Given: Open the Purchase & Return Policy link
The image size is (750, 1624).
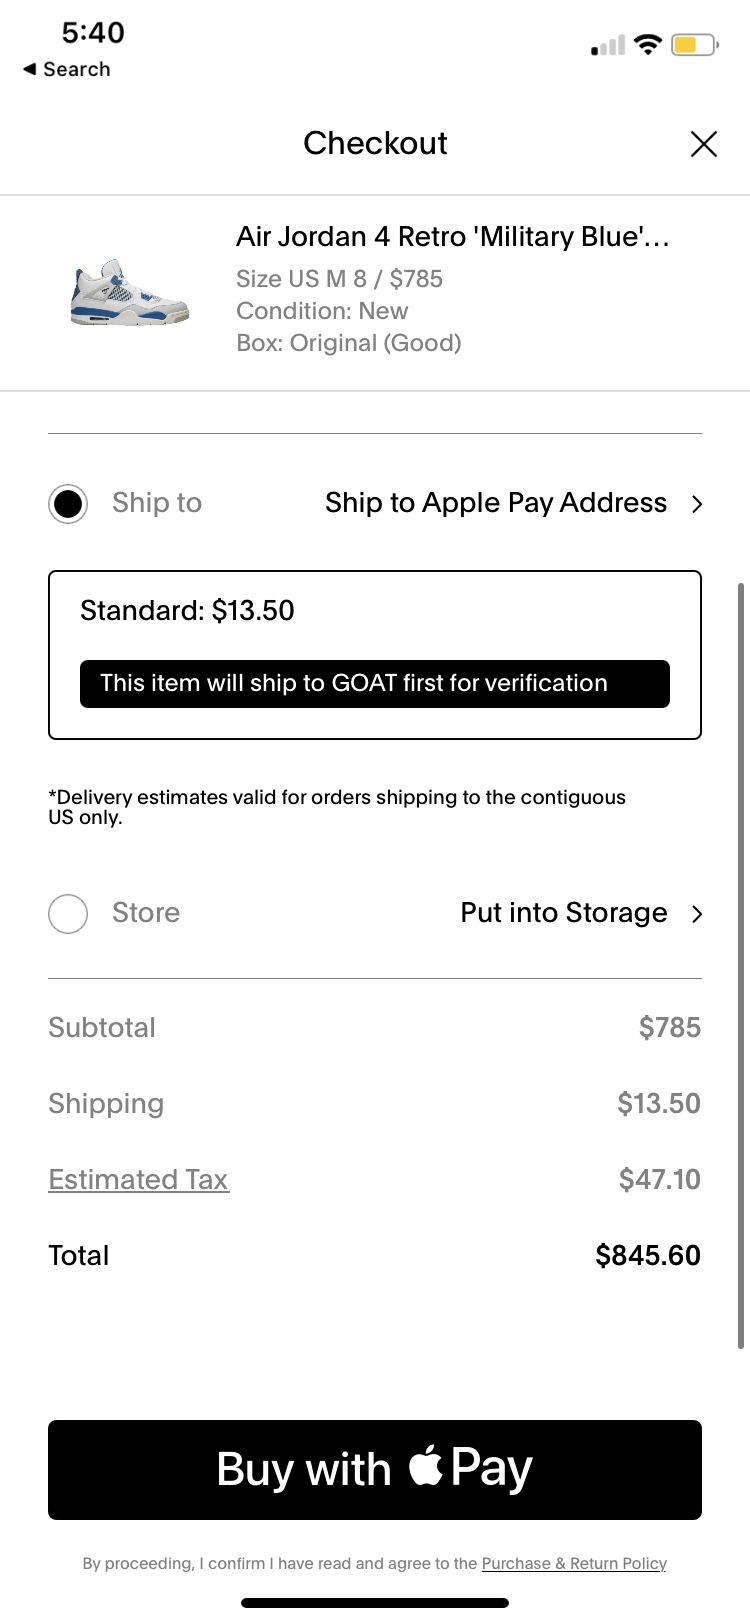Looking at the screenshot, I should coord(574,1564).
